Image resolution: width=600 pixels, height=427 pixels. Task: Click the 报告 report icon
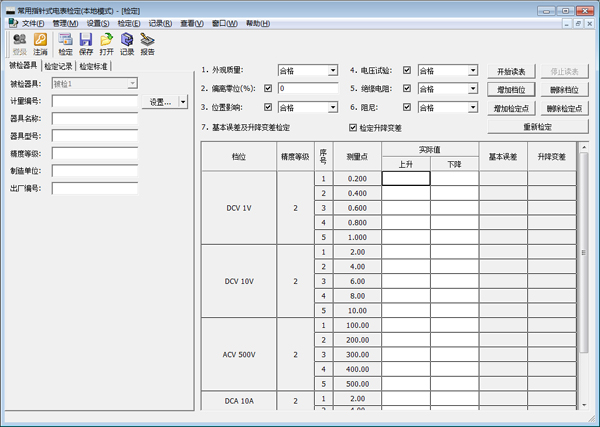(148, 42)
